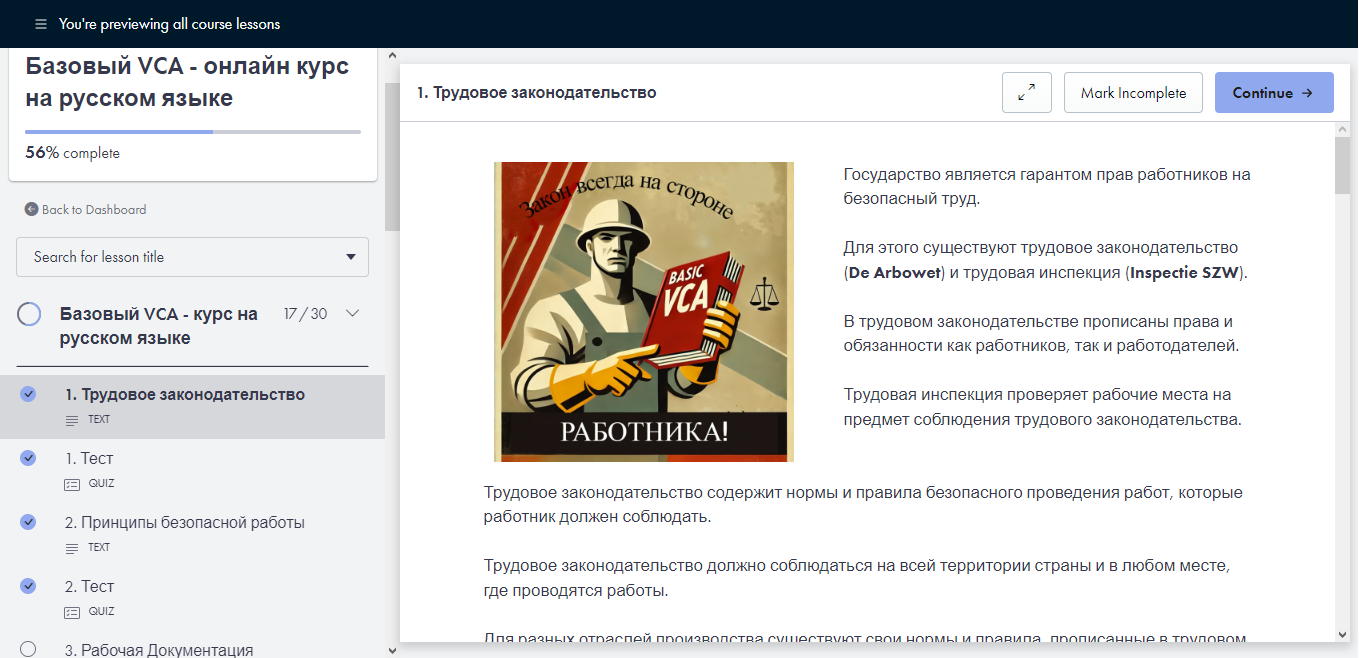Click the 56% course progress bar
This screenshot has width=1366, height=658.
click(193, 131)
